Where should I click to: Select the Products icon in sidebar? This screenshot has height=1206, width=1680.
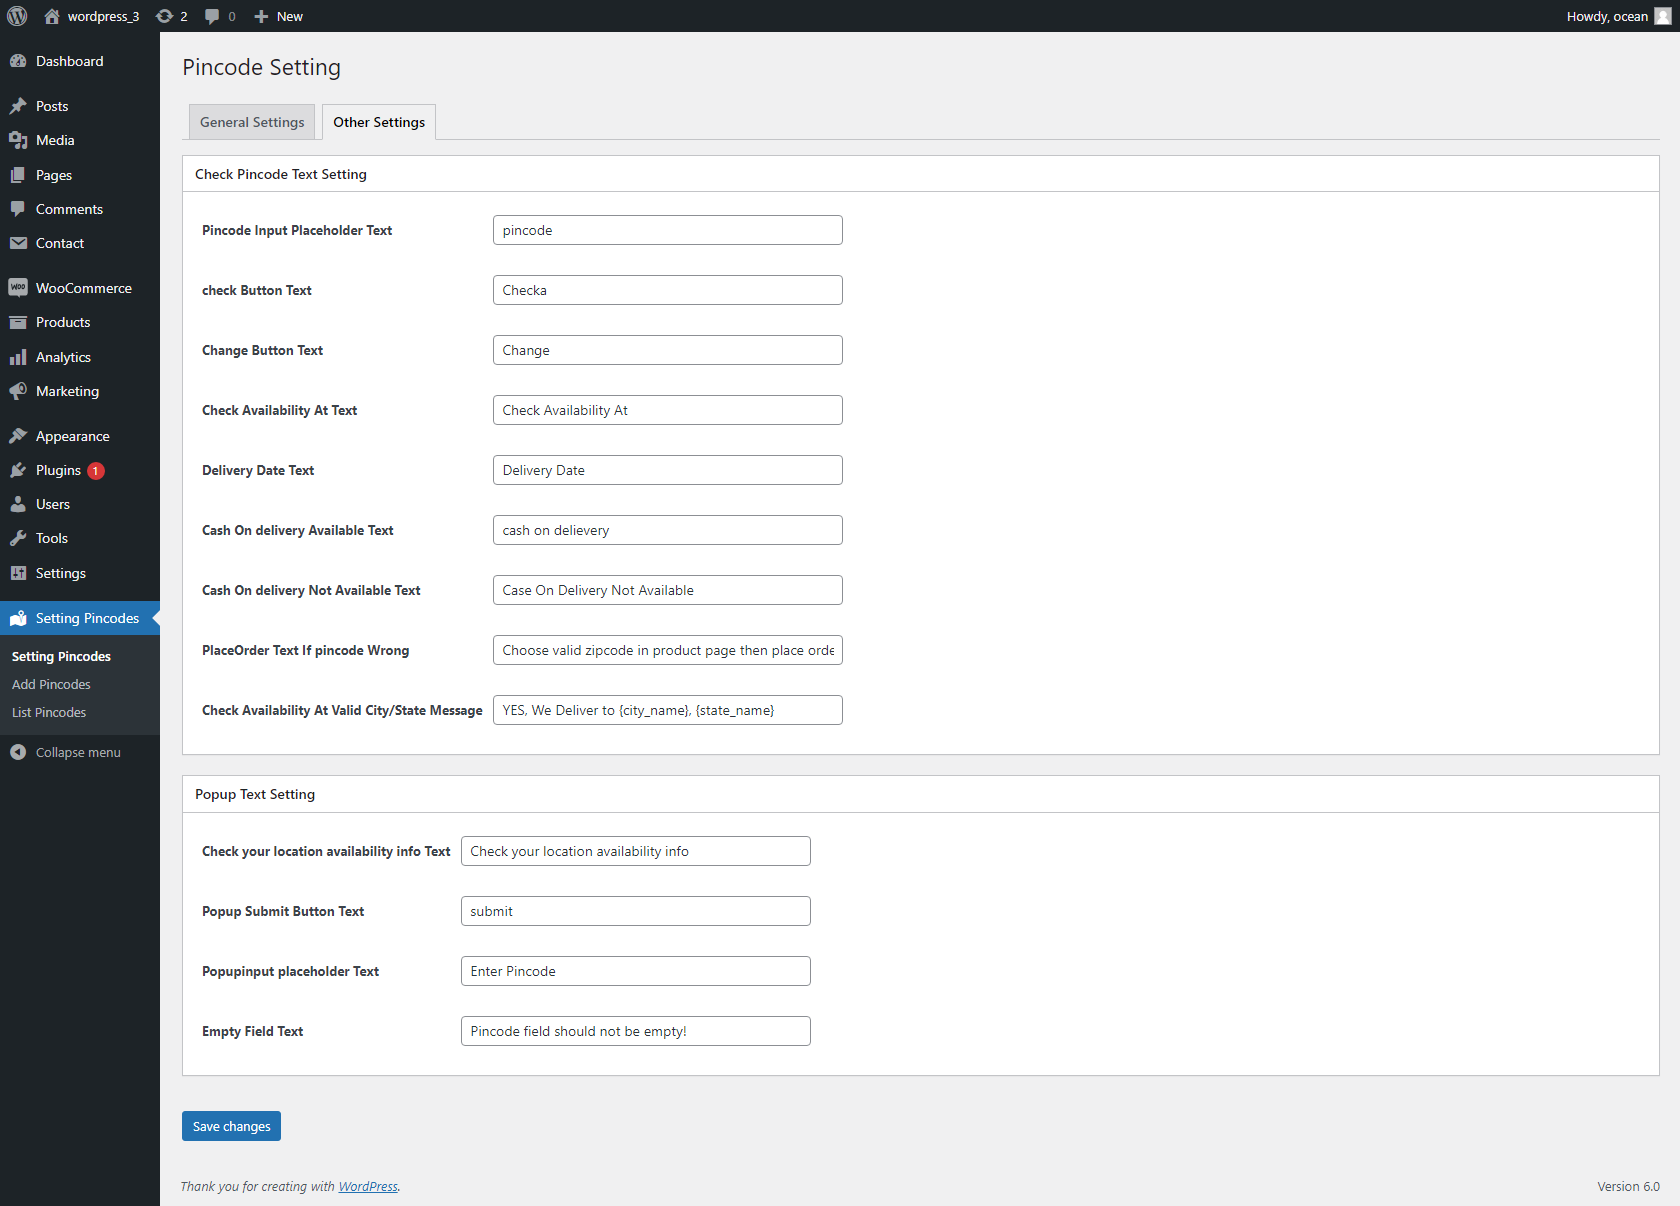[x=20, y=322]
